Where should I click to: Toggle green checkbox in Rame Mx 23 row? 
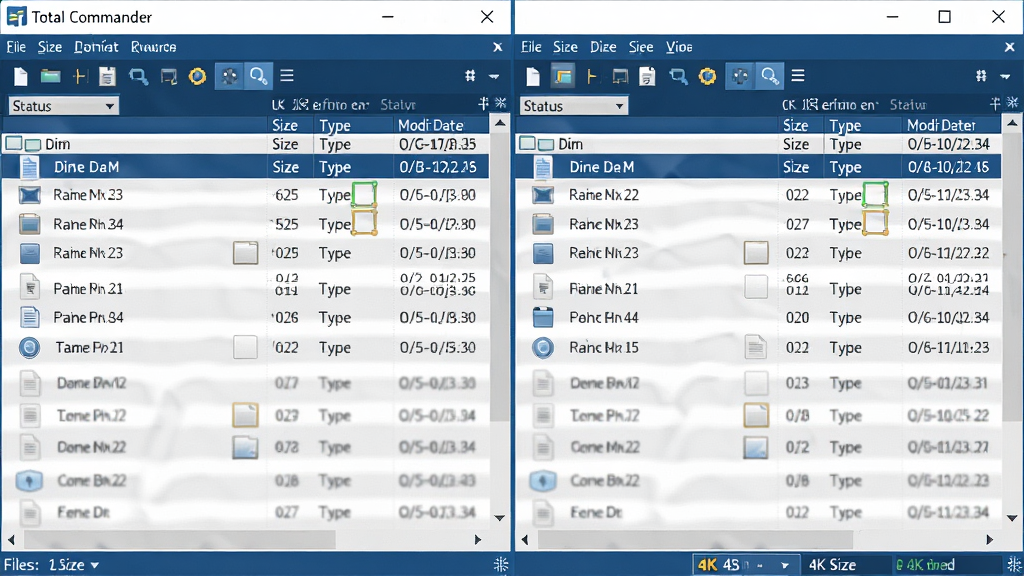[x=364, y=195]
